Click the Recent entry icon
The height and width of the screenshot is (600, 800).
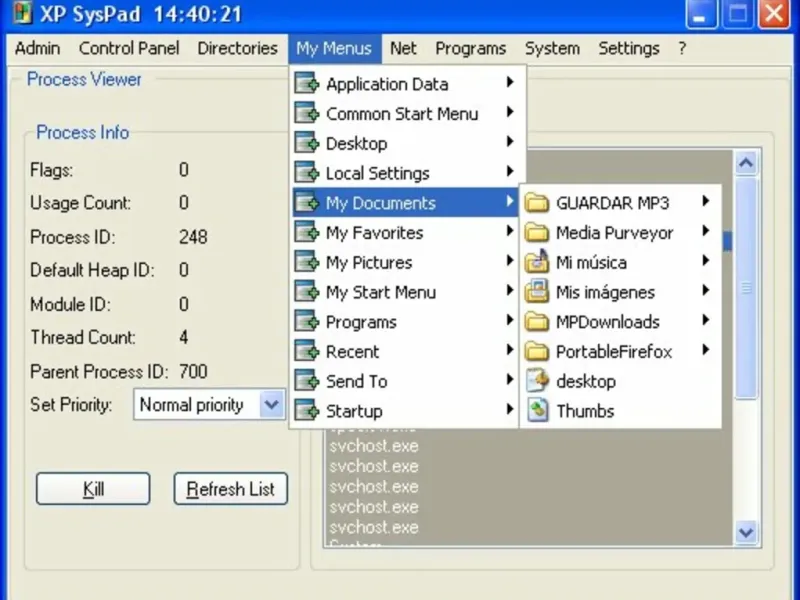307,351
